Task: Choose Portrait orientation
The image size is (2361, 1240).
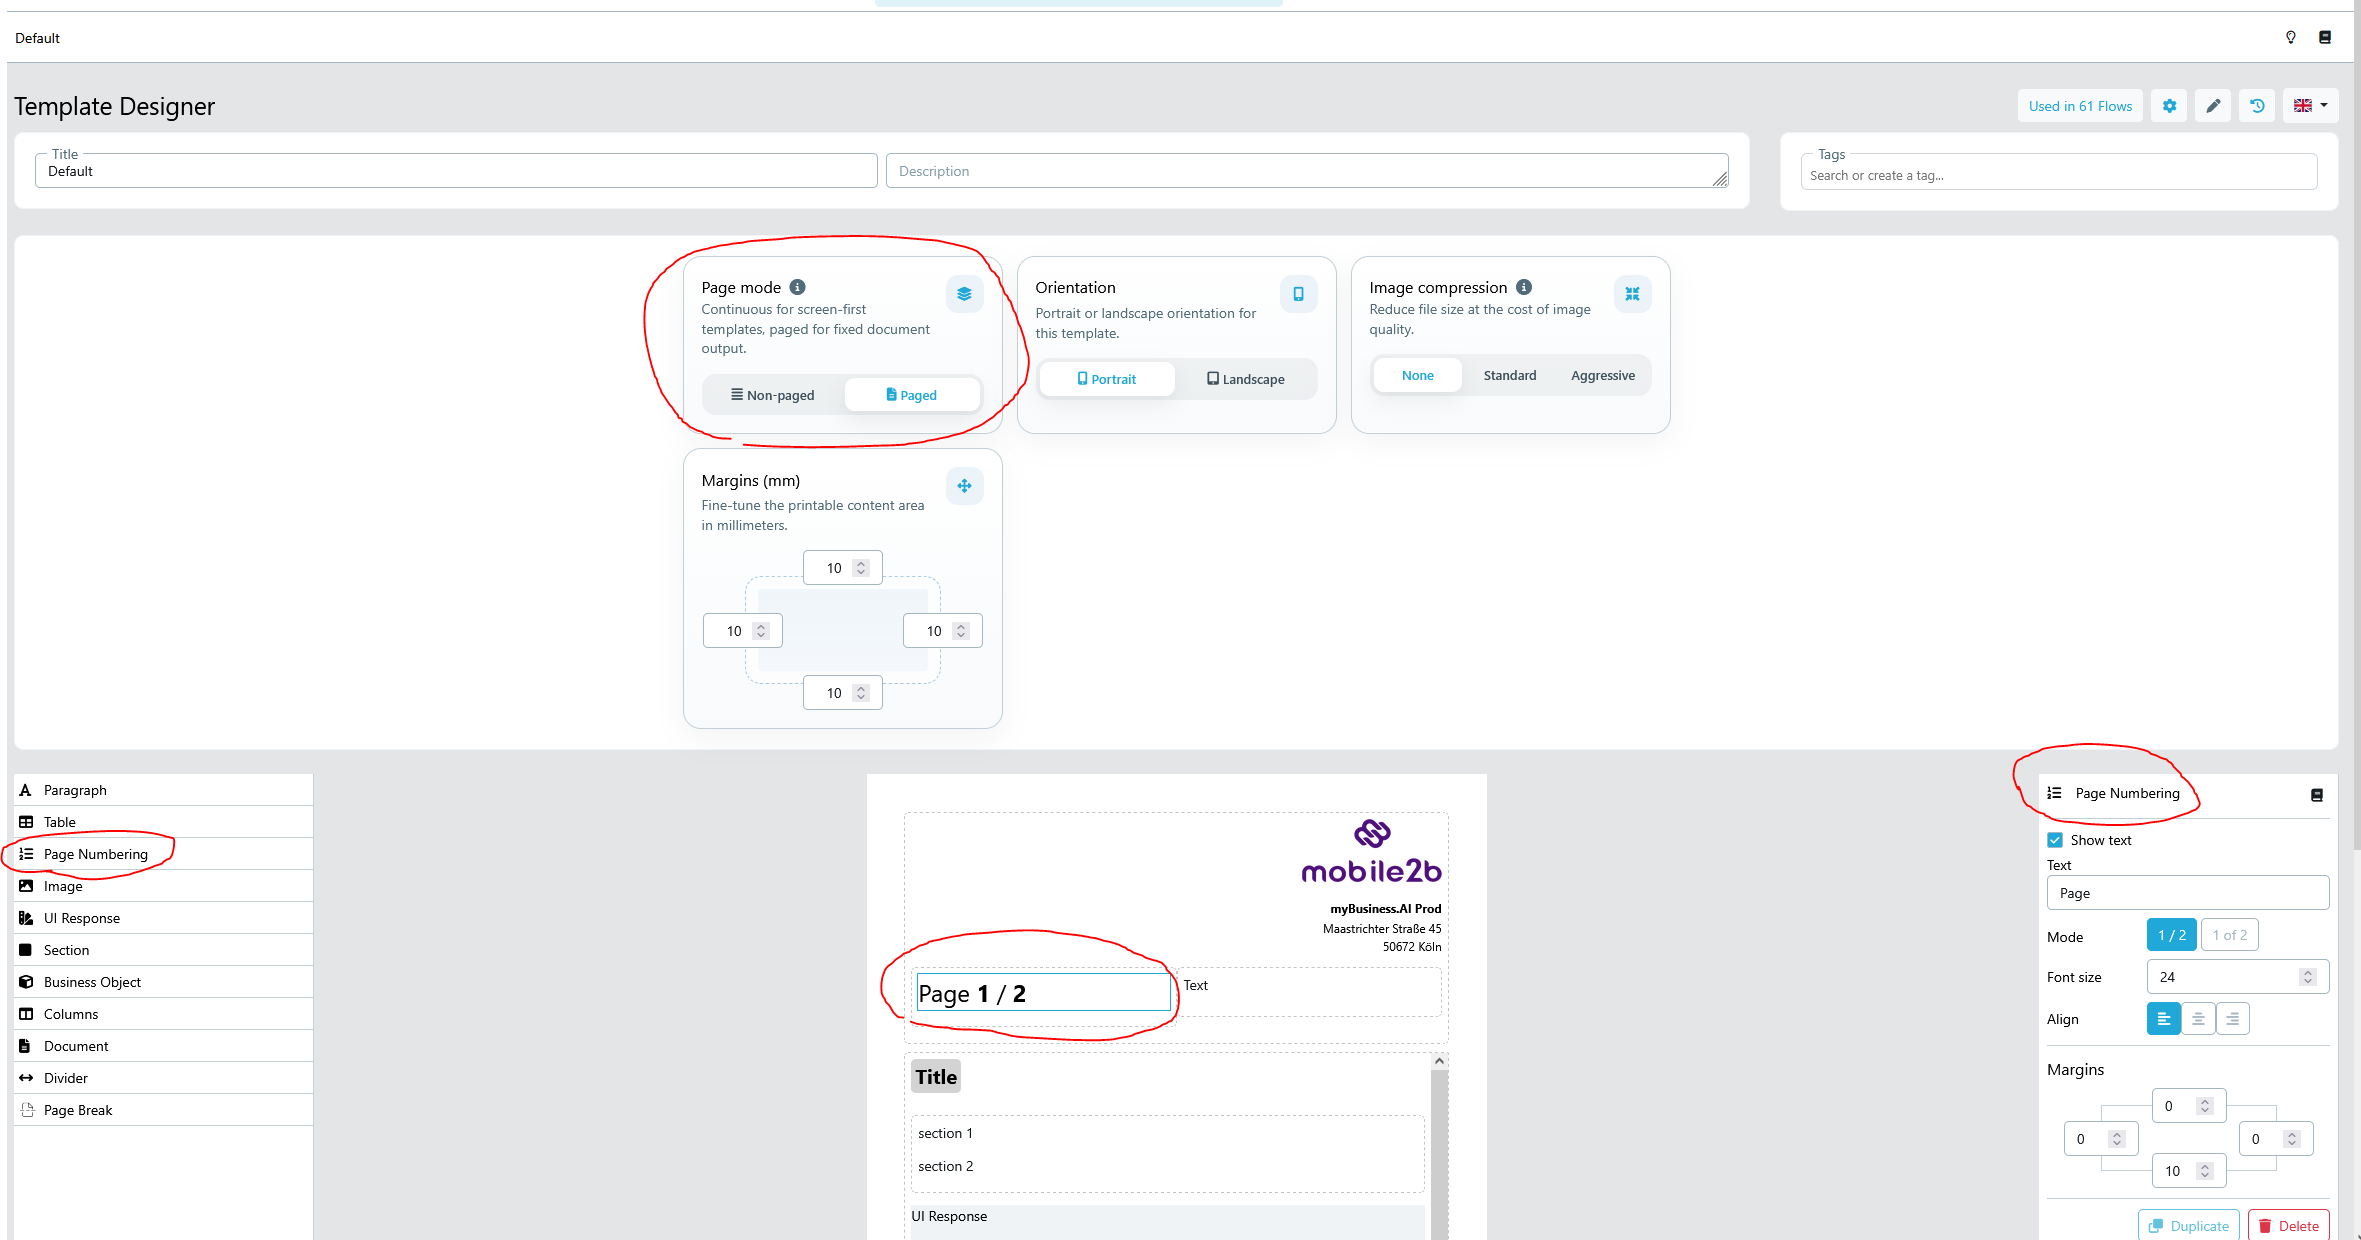Action: (1107, 379)
